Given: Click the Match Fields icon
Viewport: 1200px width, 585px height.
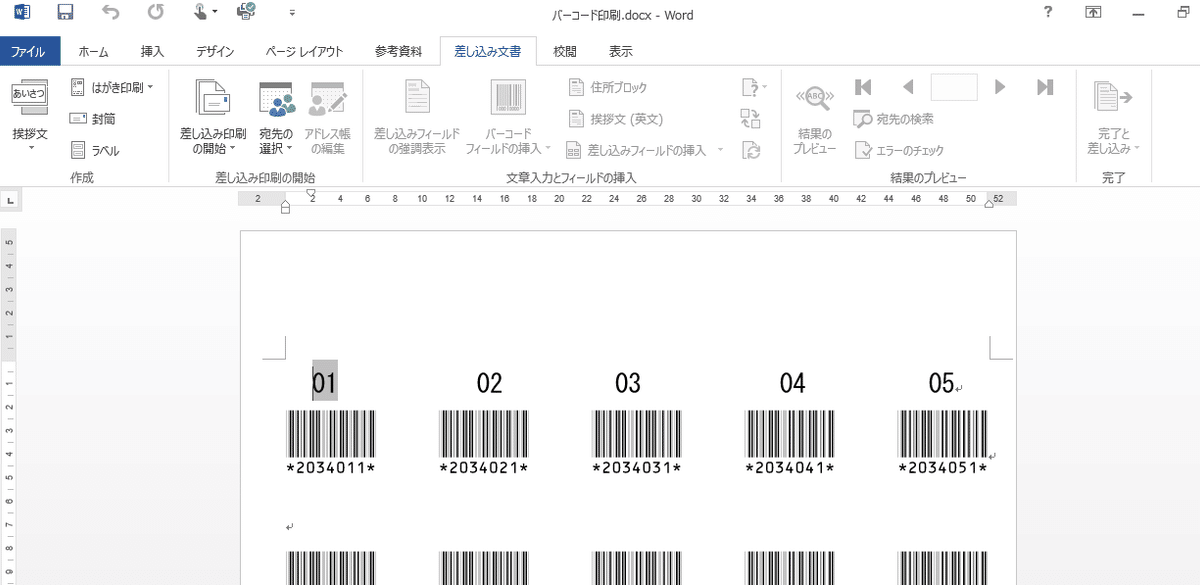Looking at the screenshot, I should coord(750,119).
